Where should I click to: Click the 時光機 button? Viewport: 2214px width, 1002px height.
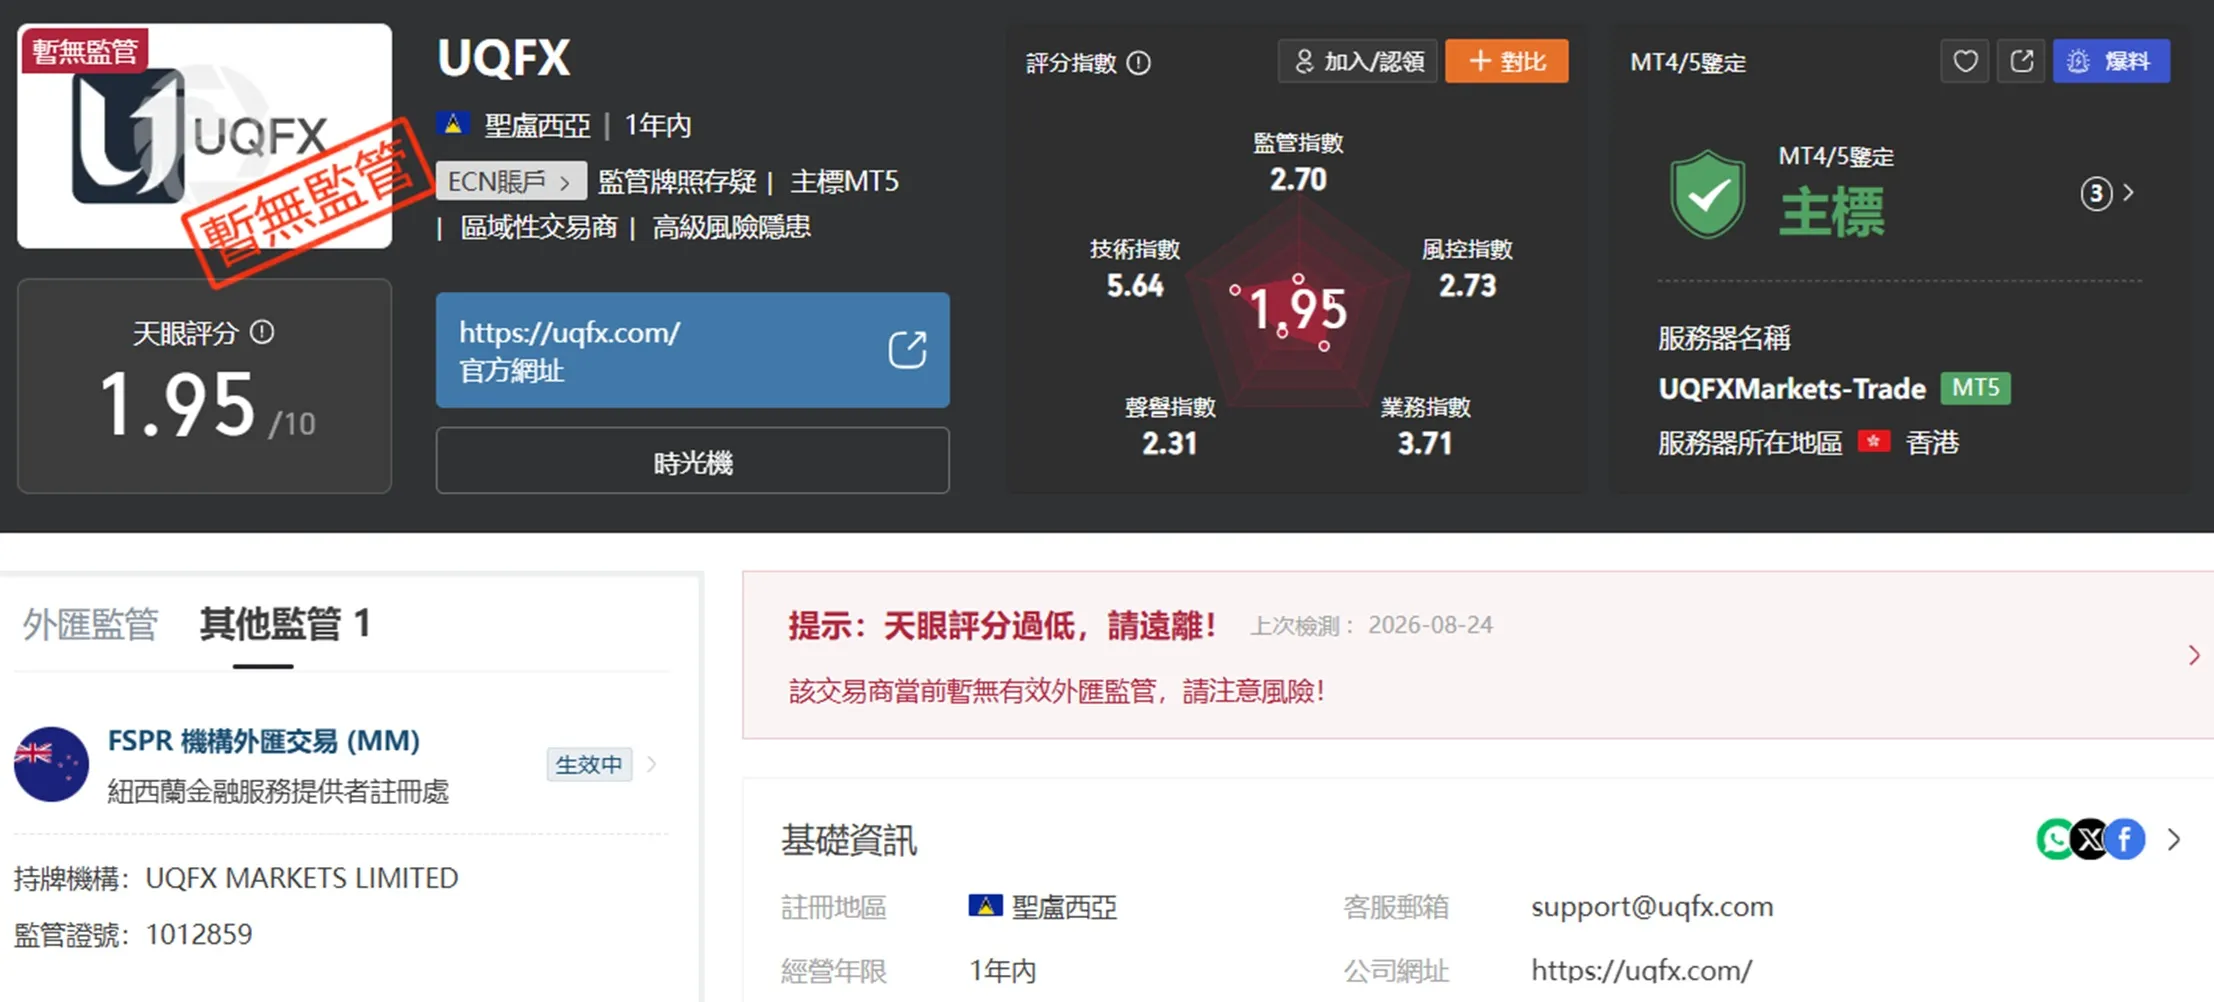tap(692, 461)
